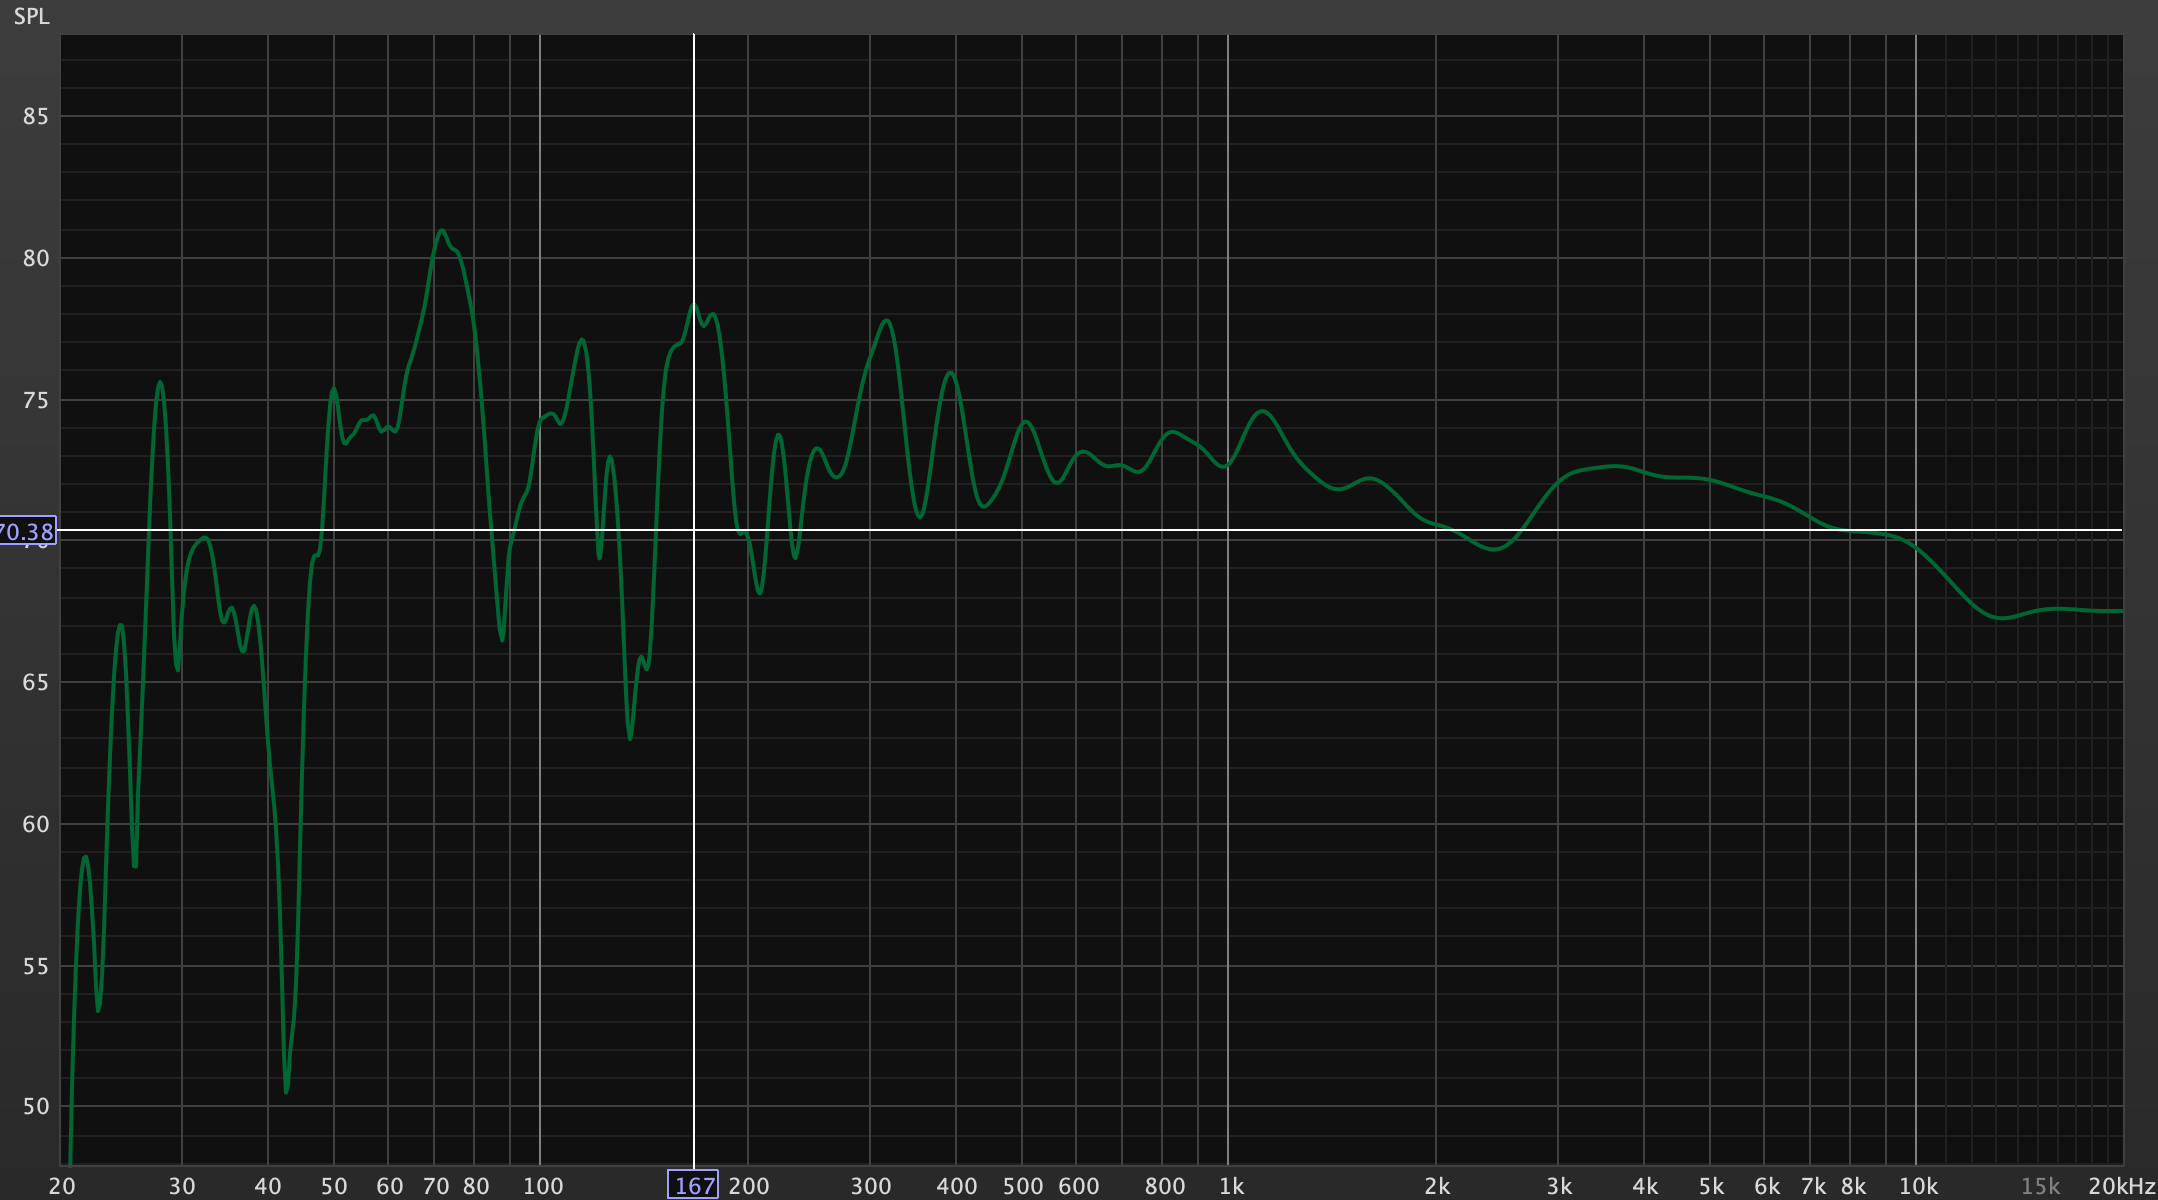Click where the vertical and horizontal cursor lines cross
The image size is (2158, 1200).
point(694,530)
